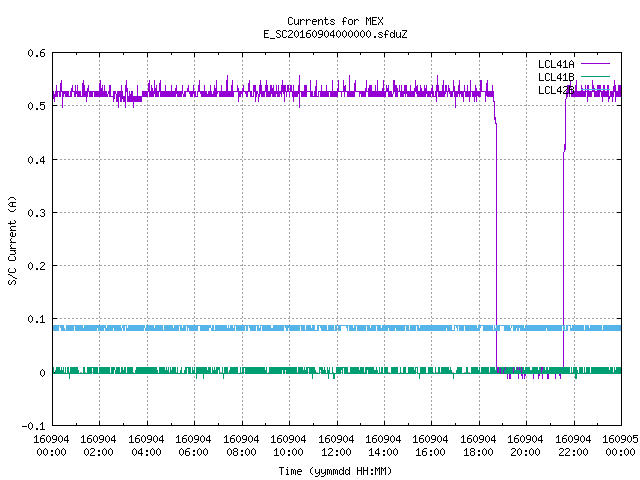
Task: Click the x-axis tick 160904 00:00
Action: [x=51, y=445]
